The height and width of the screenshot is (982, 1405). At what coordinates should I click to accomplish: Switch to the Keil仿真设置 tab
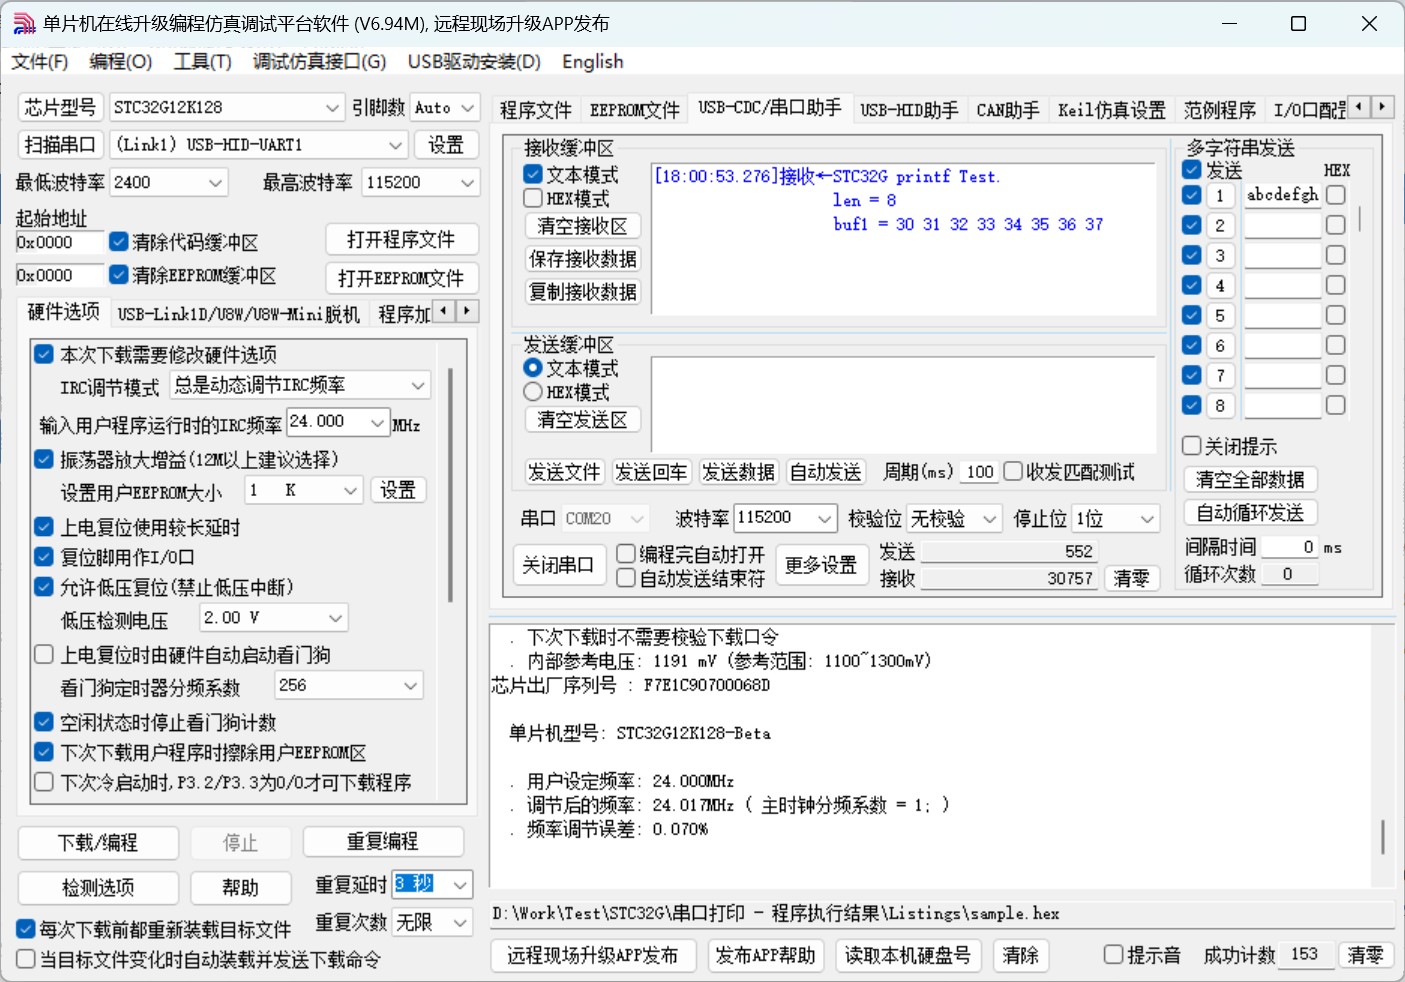click(x=1112, y=110)
